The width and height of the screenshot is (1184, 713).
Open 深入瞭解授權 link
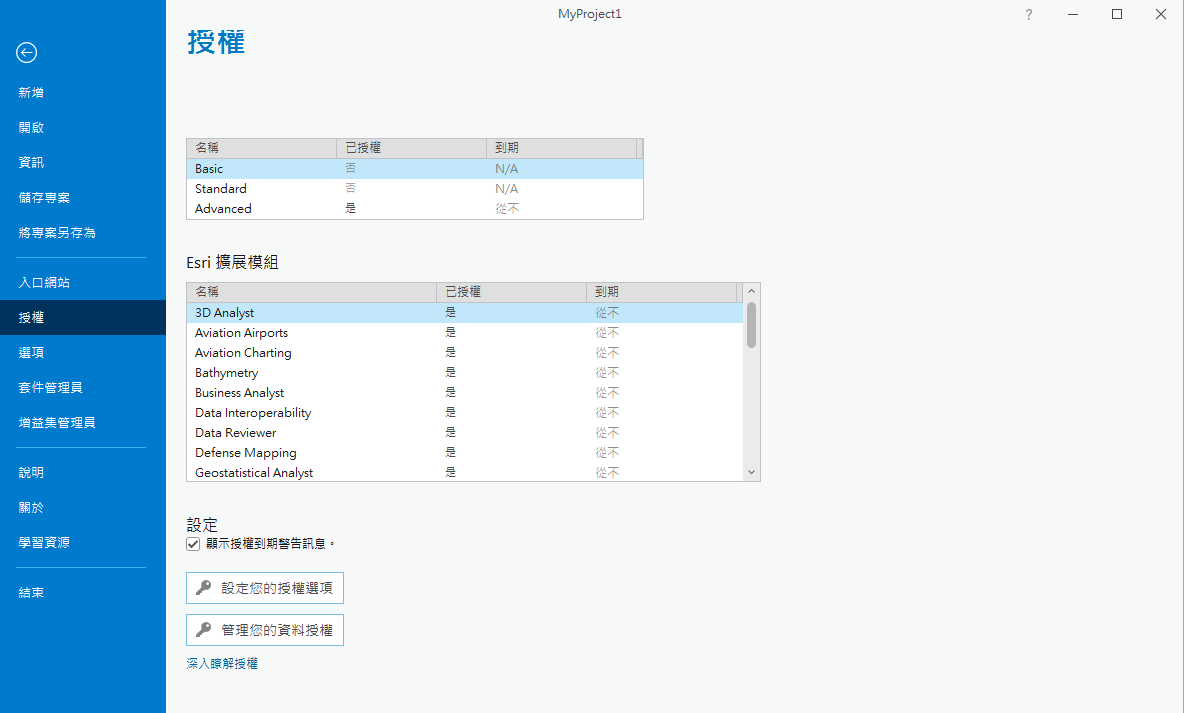coord(222,663)
